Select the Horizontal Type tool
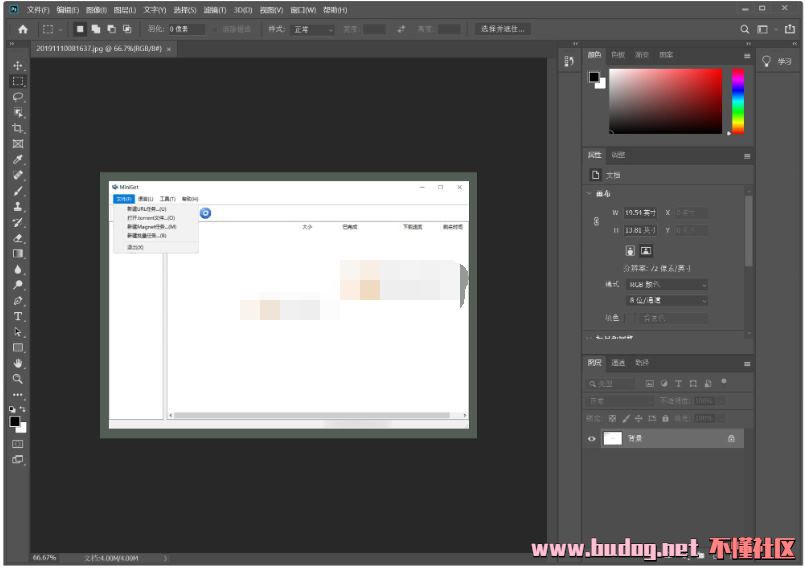Image resolution: width=805 pixels, height=569 pixels. [x=17, y=316]
